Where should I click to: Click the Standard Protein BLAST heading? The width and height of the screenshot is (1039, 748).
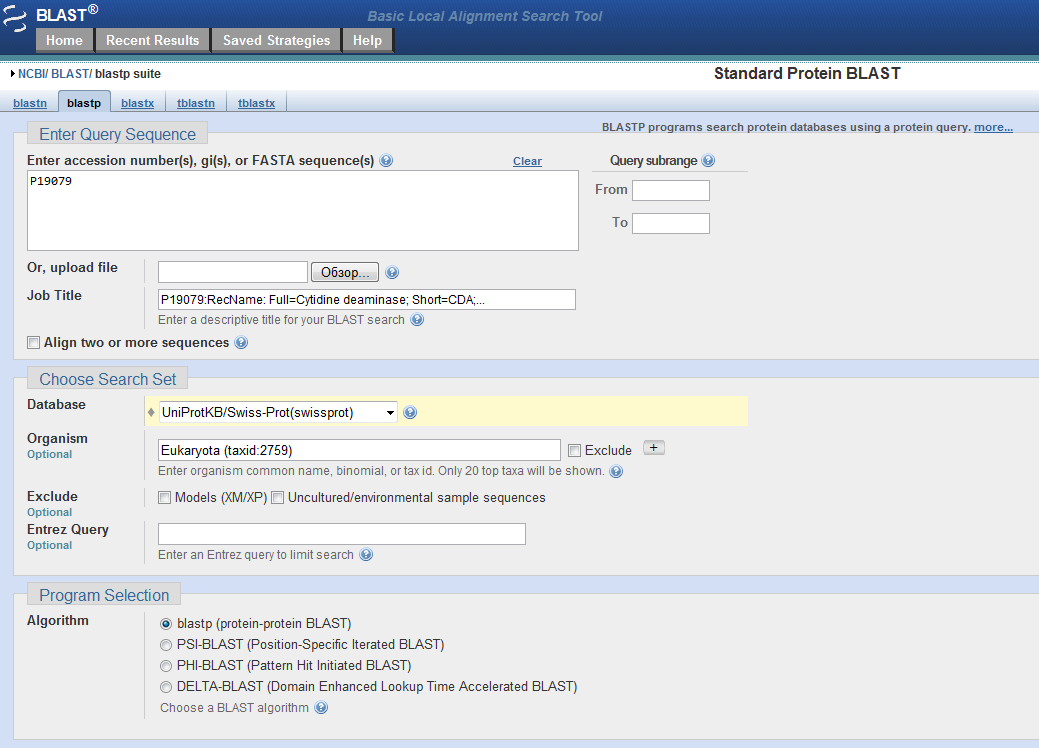(x=807, y=74)
